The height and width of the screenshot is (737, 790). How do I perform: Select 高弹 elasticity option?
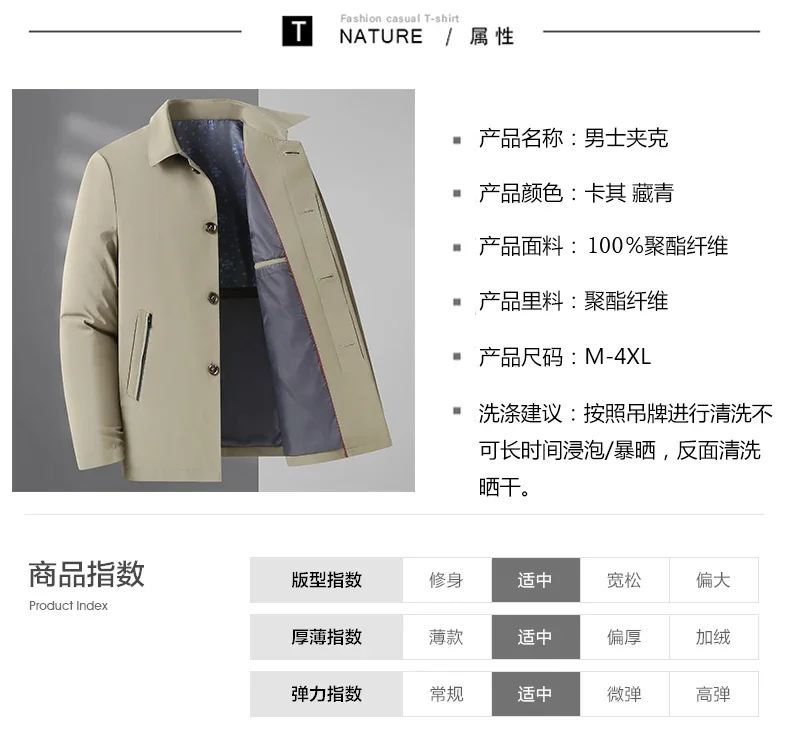click(713, 694)
